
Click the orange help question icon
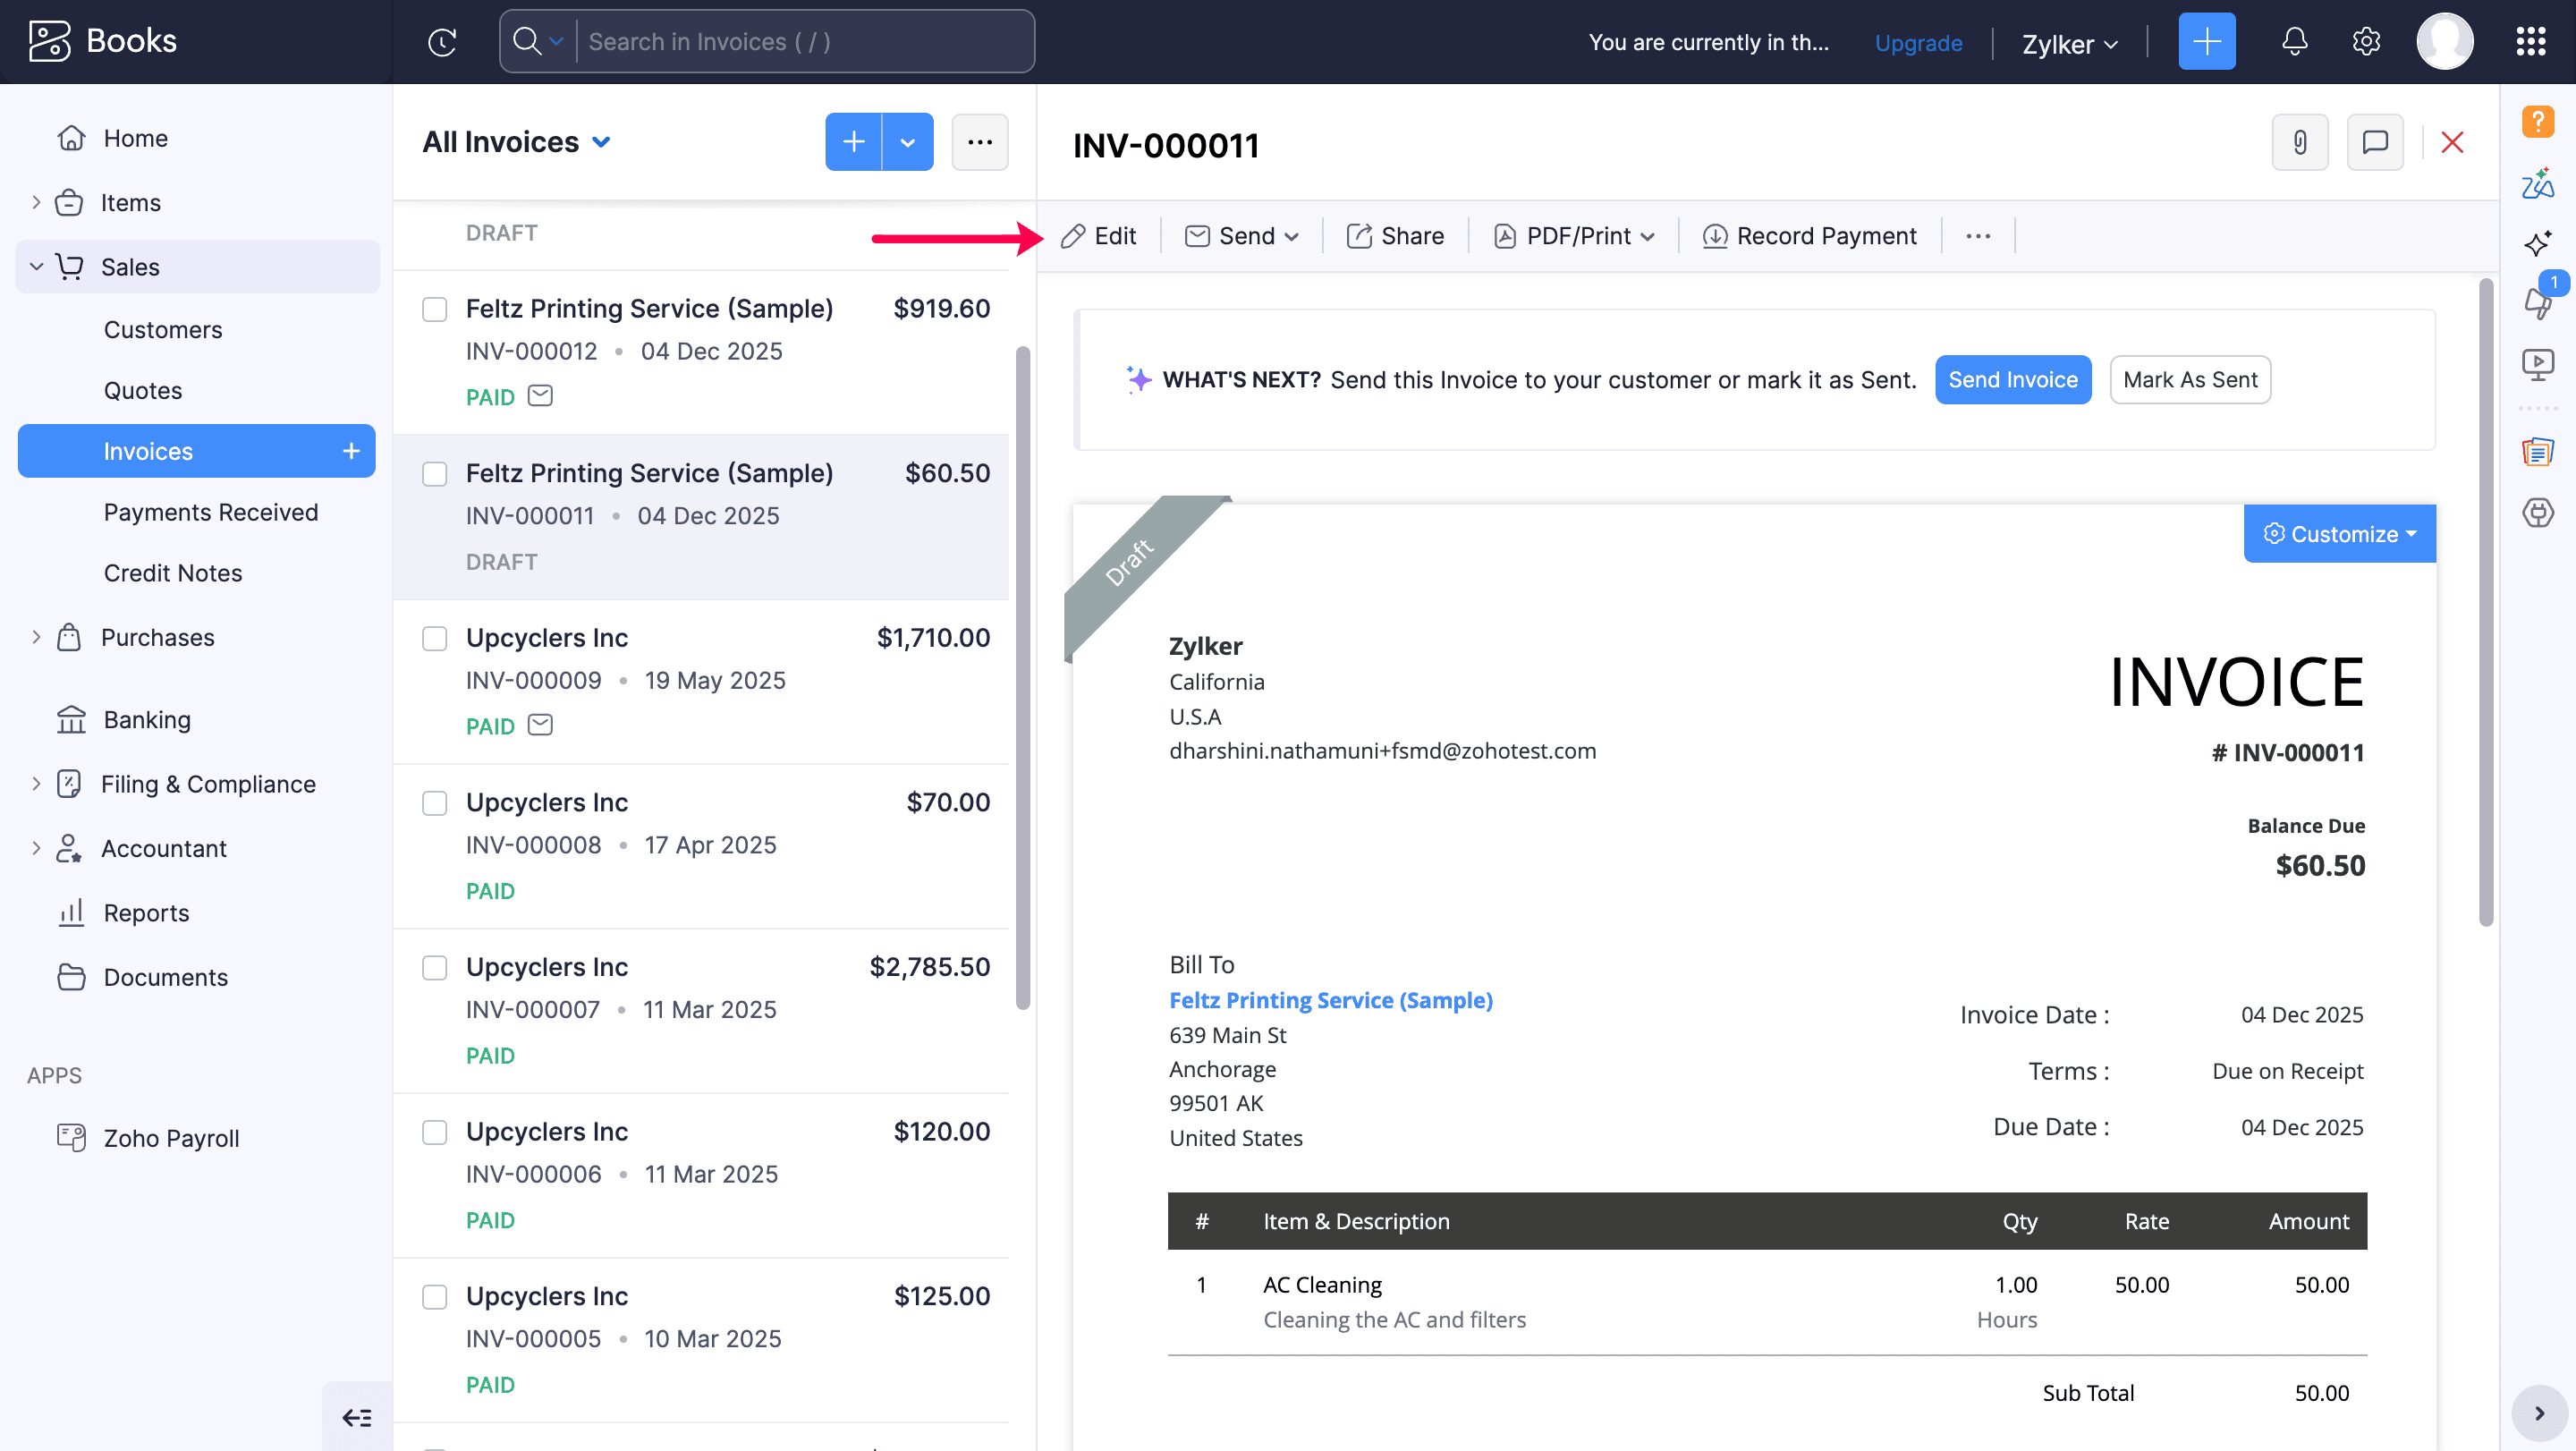[2537, 121]
